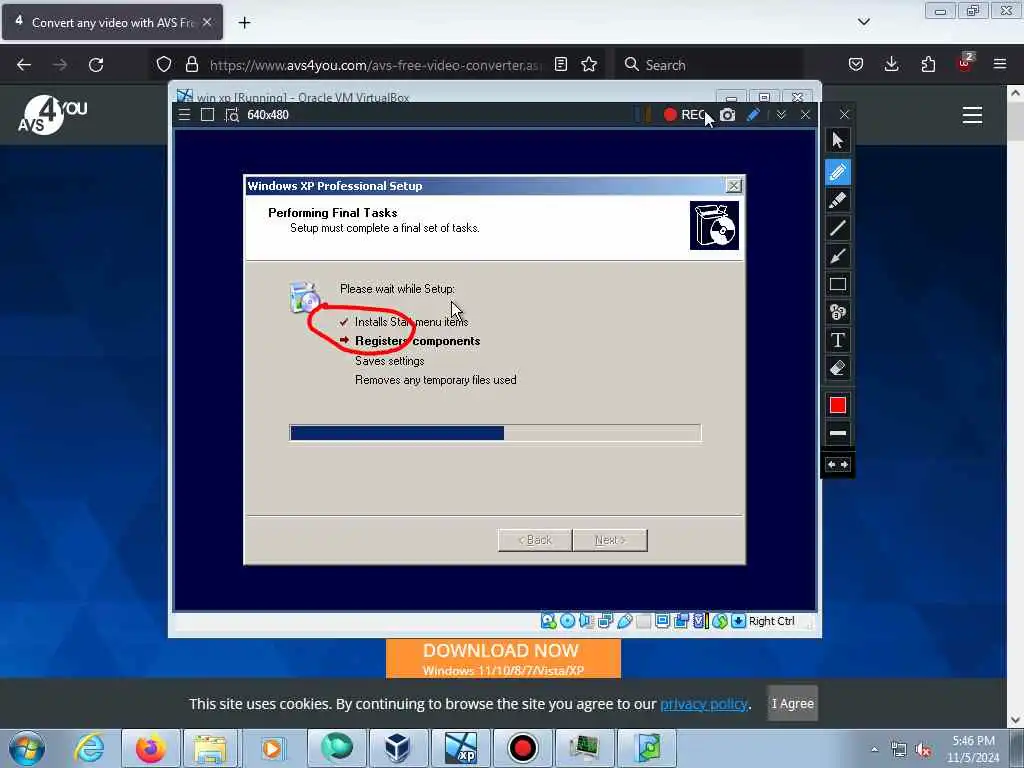Screen dimensions: 1024x768
Task: Open the AVS4YOU site hamburger menu
Action: [972, 115]
